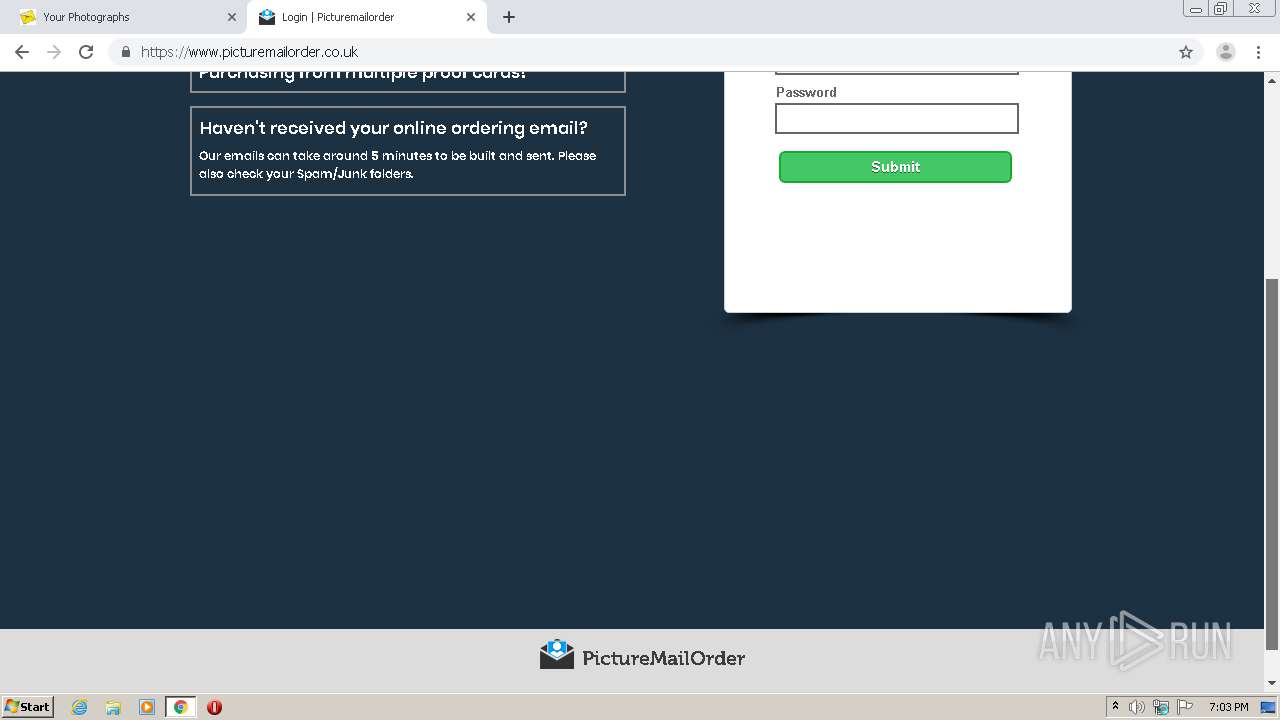
Task: Click the padlock site info icon
Action: click(x=126, y=52)
